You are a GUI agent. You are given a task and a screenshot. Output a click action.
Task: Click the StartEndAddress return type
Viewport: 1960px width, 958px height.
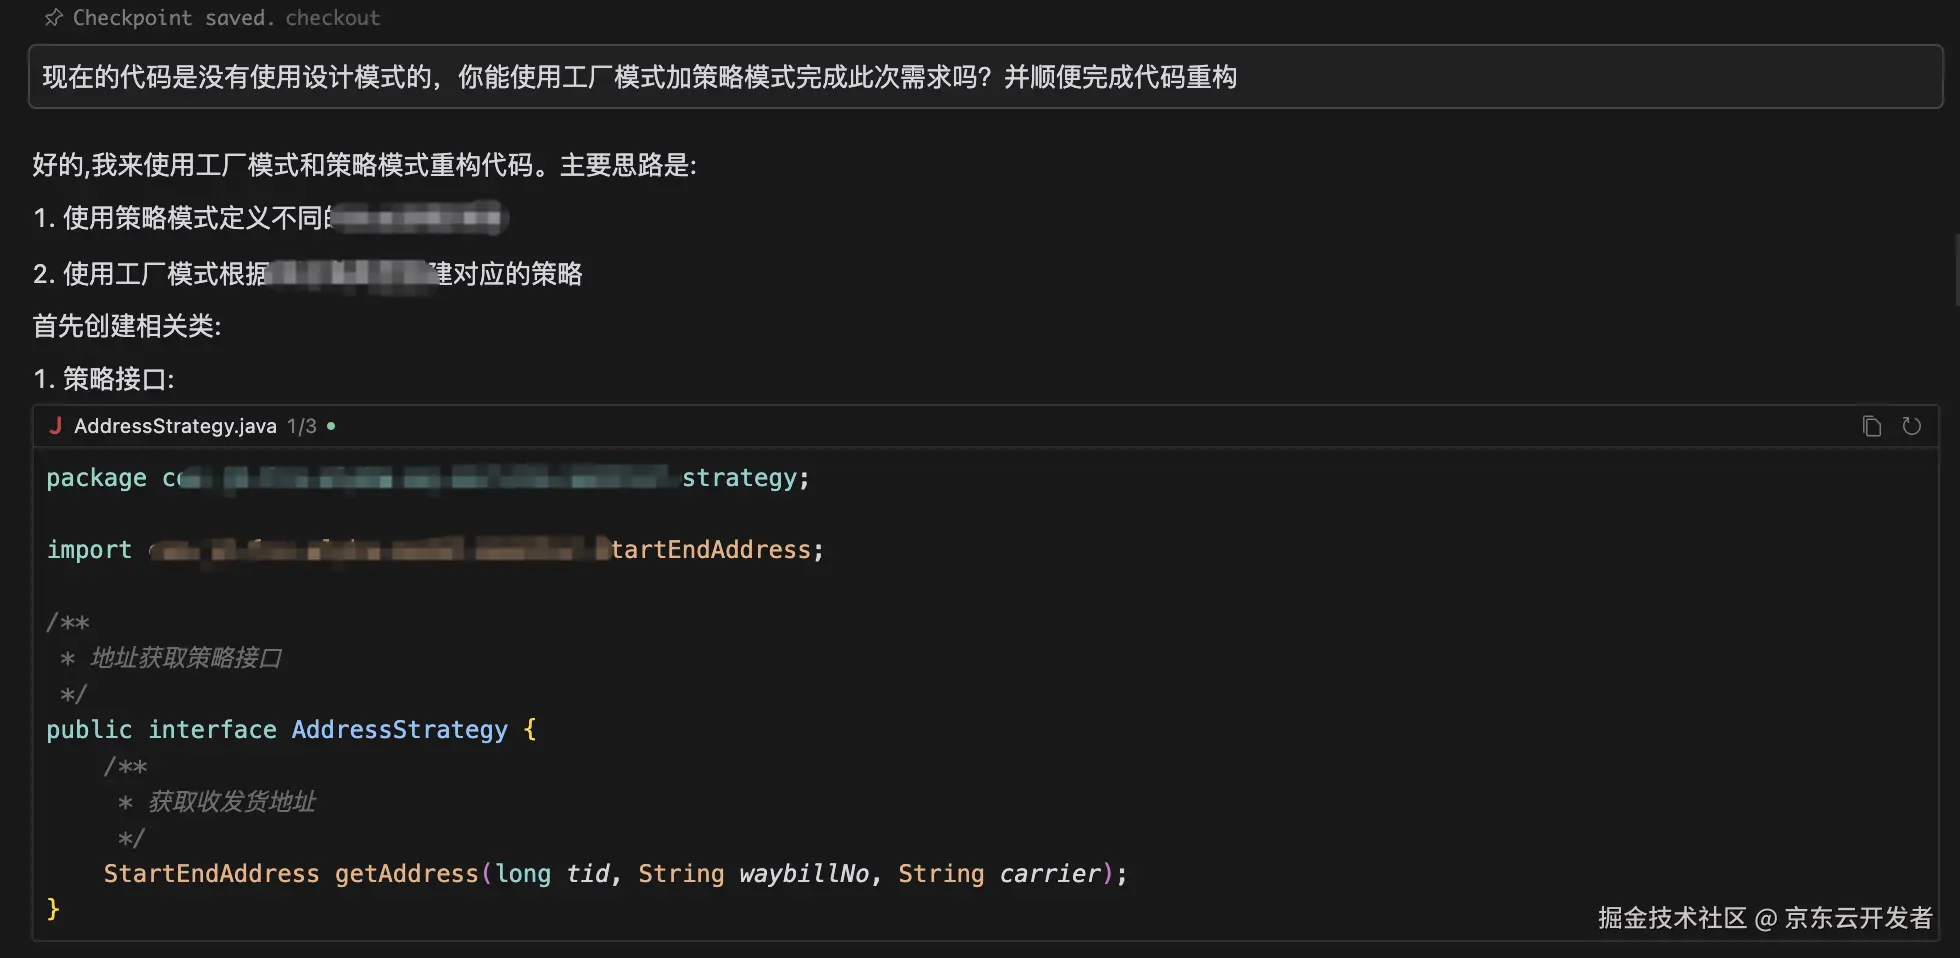click(211, 874)
